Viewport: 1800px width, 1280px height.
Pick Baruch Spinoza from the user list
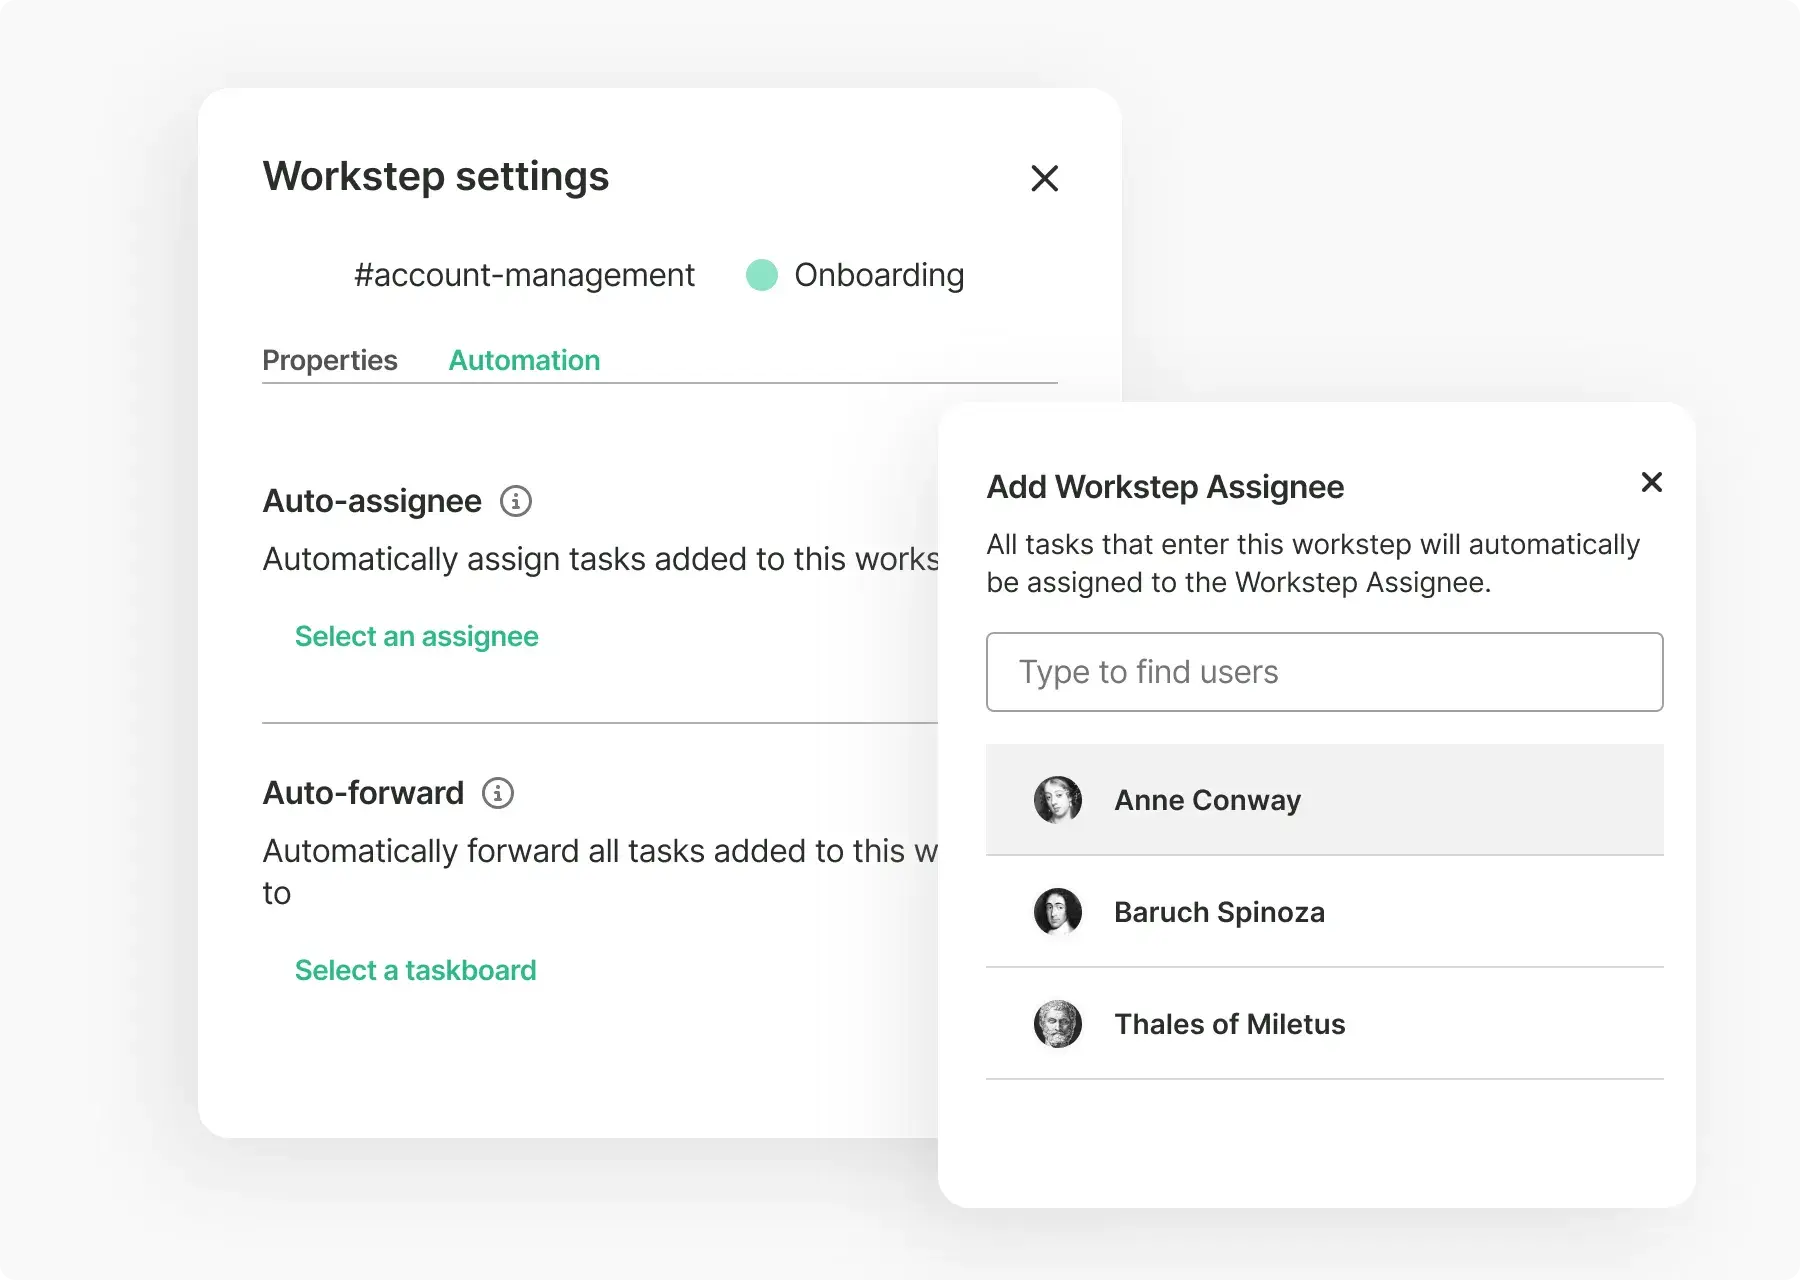(x=1219, y=912)
